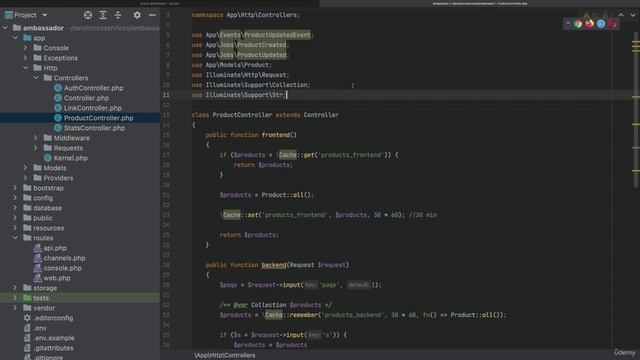Open in Chrome browser icon
Image resolution: width=640 pixels, height=360 pixels.
[x=578, y=24]
